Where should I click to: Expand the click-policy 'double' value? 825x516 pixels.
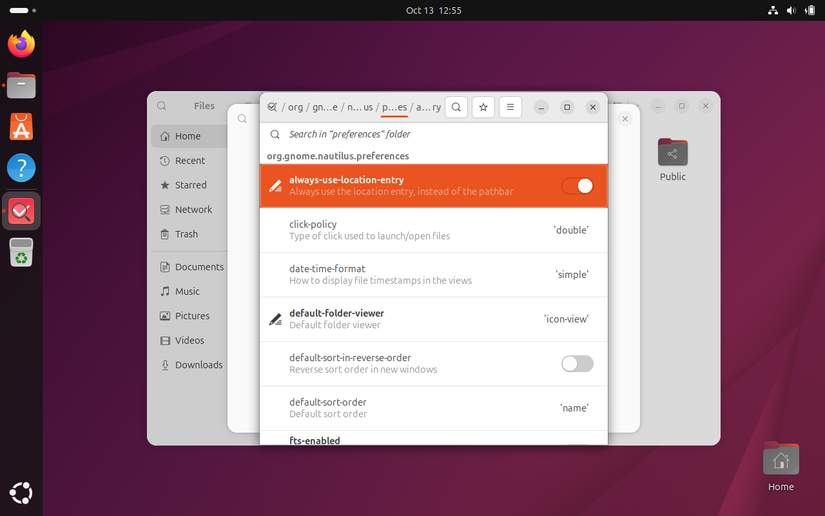tap(571, 230)
